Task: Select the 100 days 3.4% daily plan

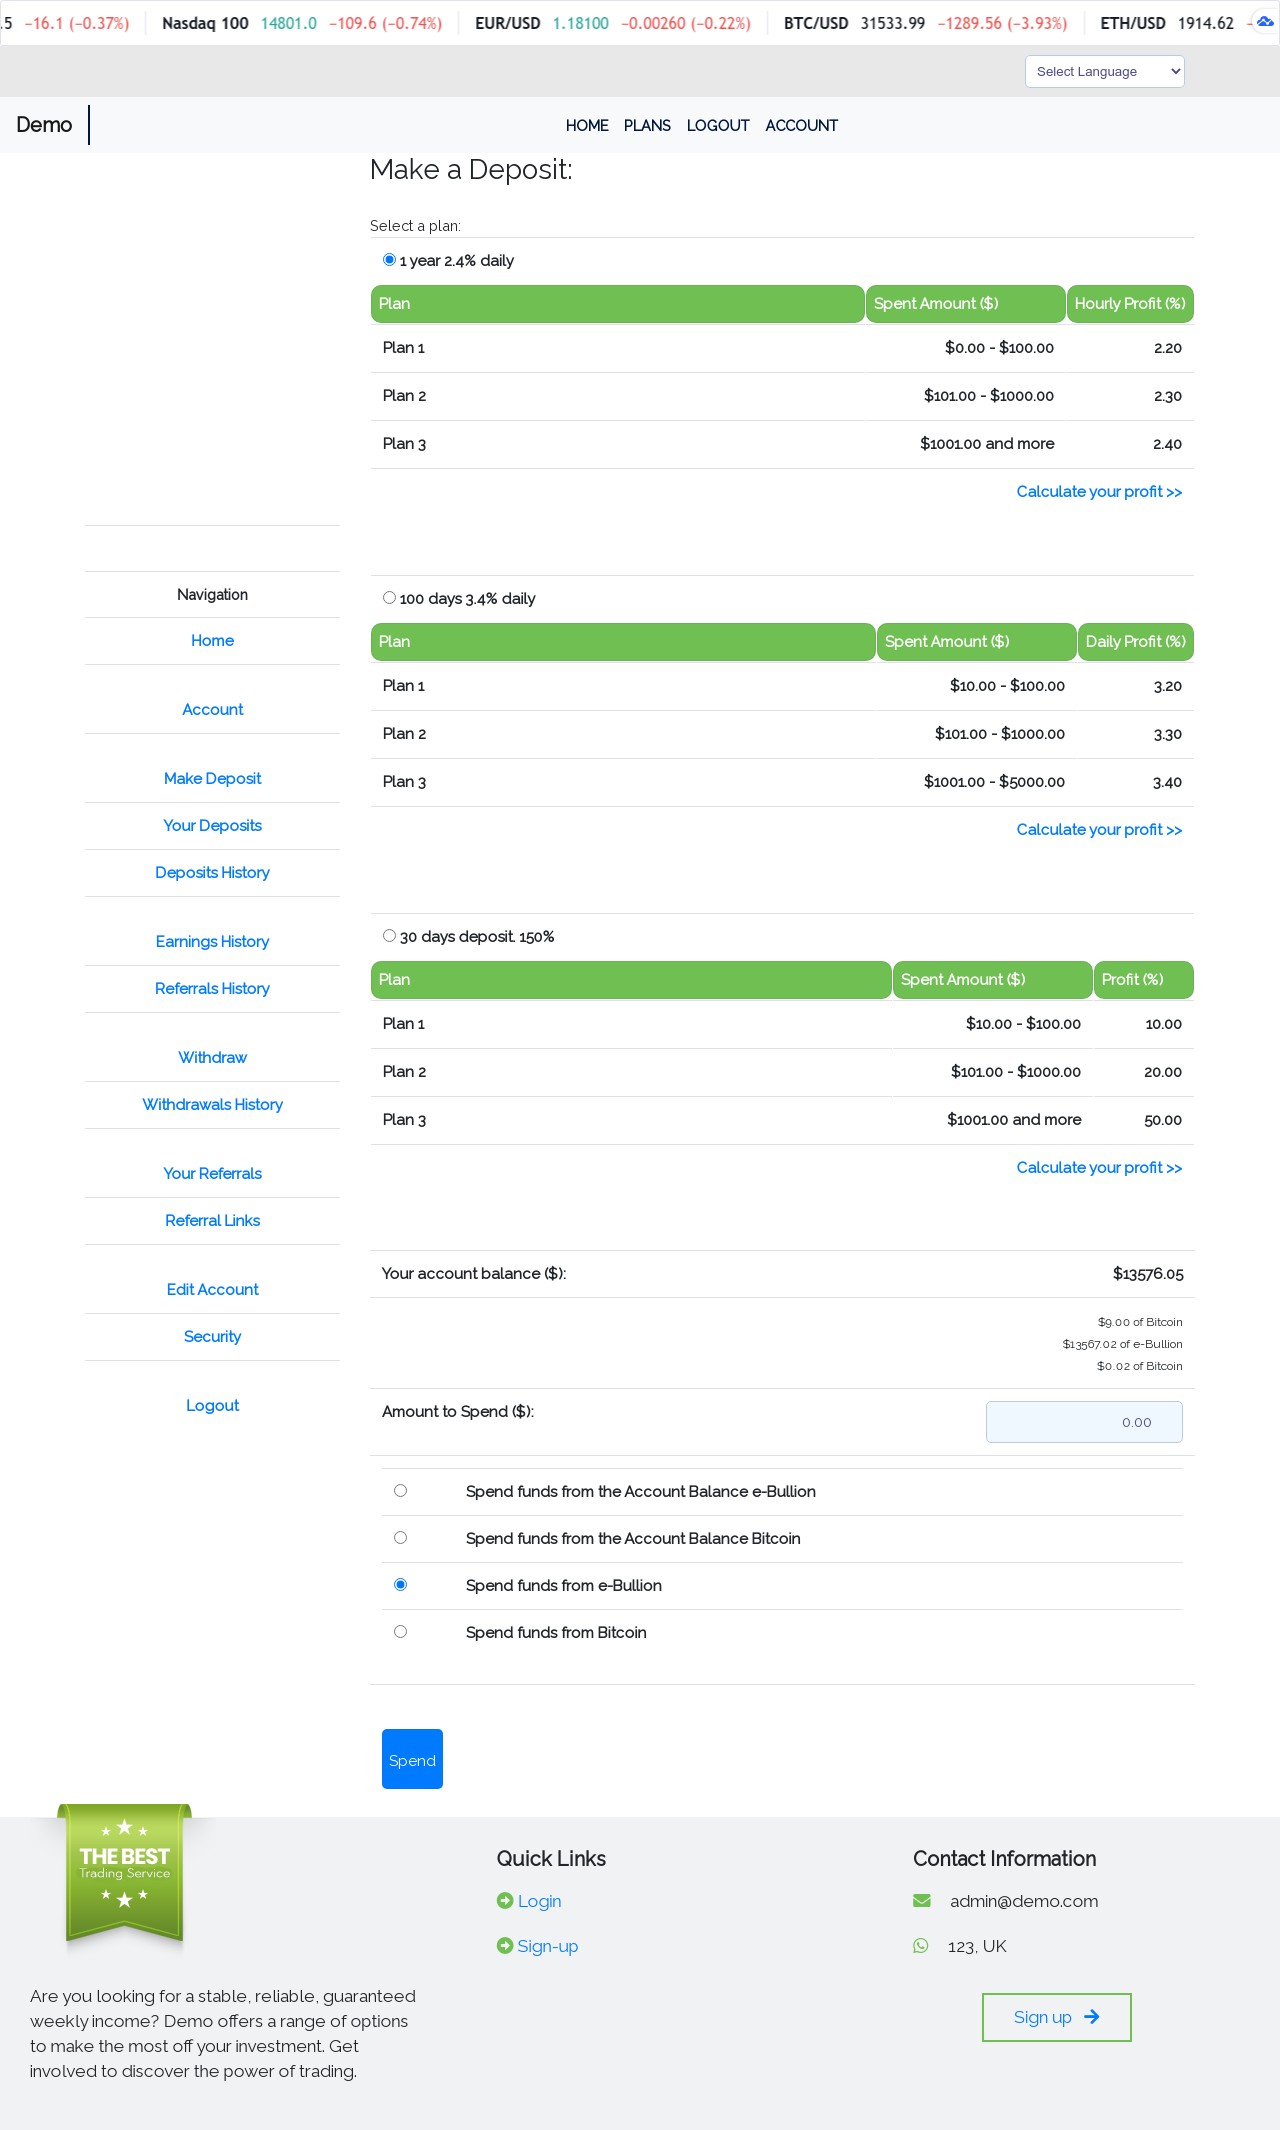Action: (x=389, y=598)
